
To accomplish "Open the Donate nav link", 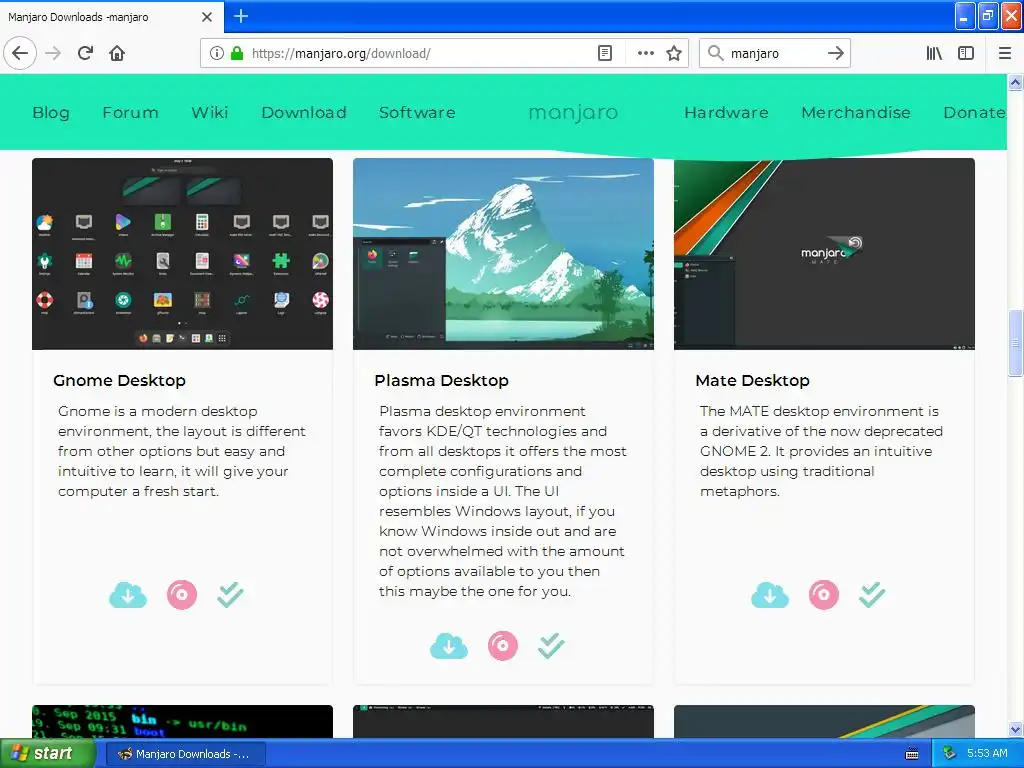I will tap(974, 112).
